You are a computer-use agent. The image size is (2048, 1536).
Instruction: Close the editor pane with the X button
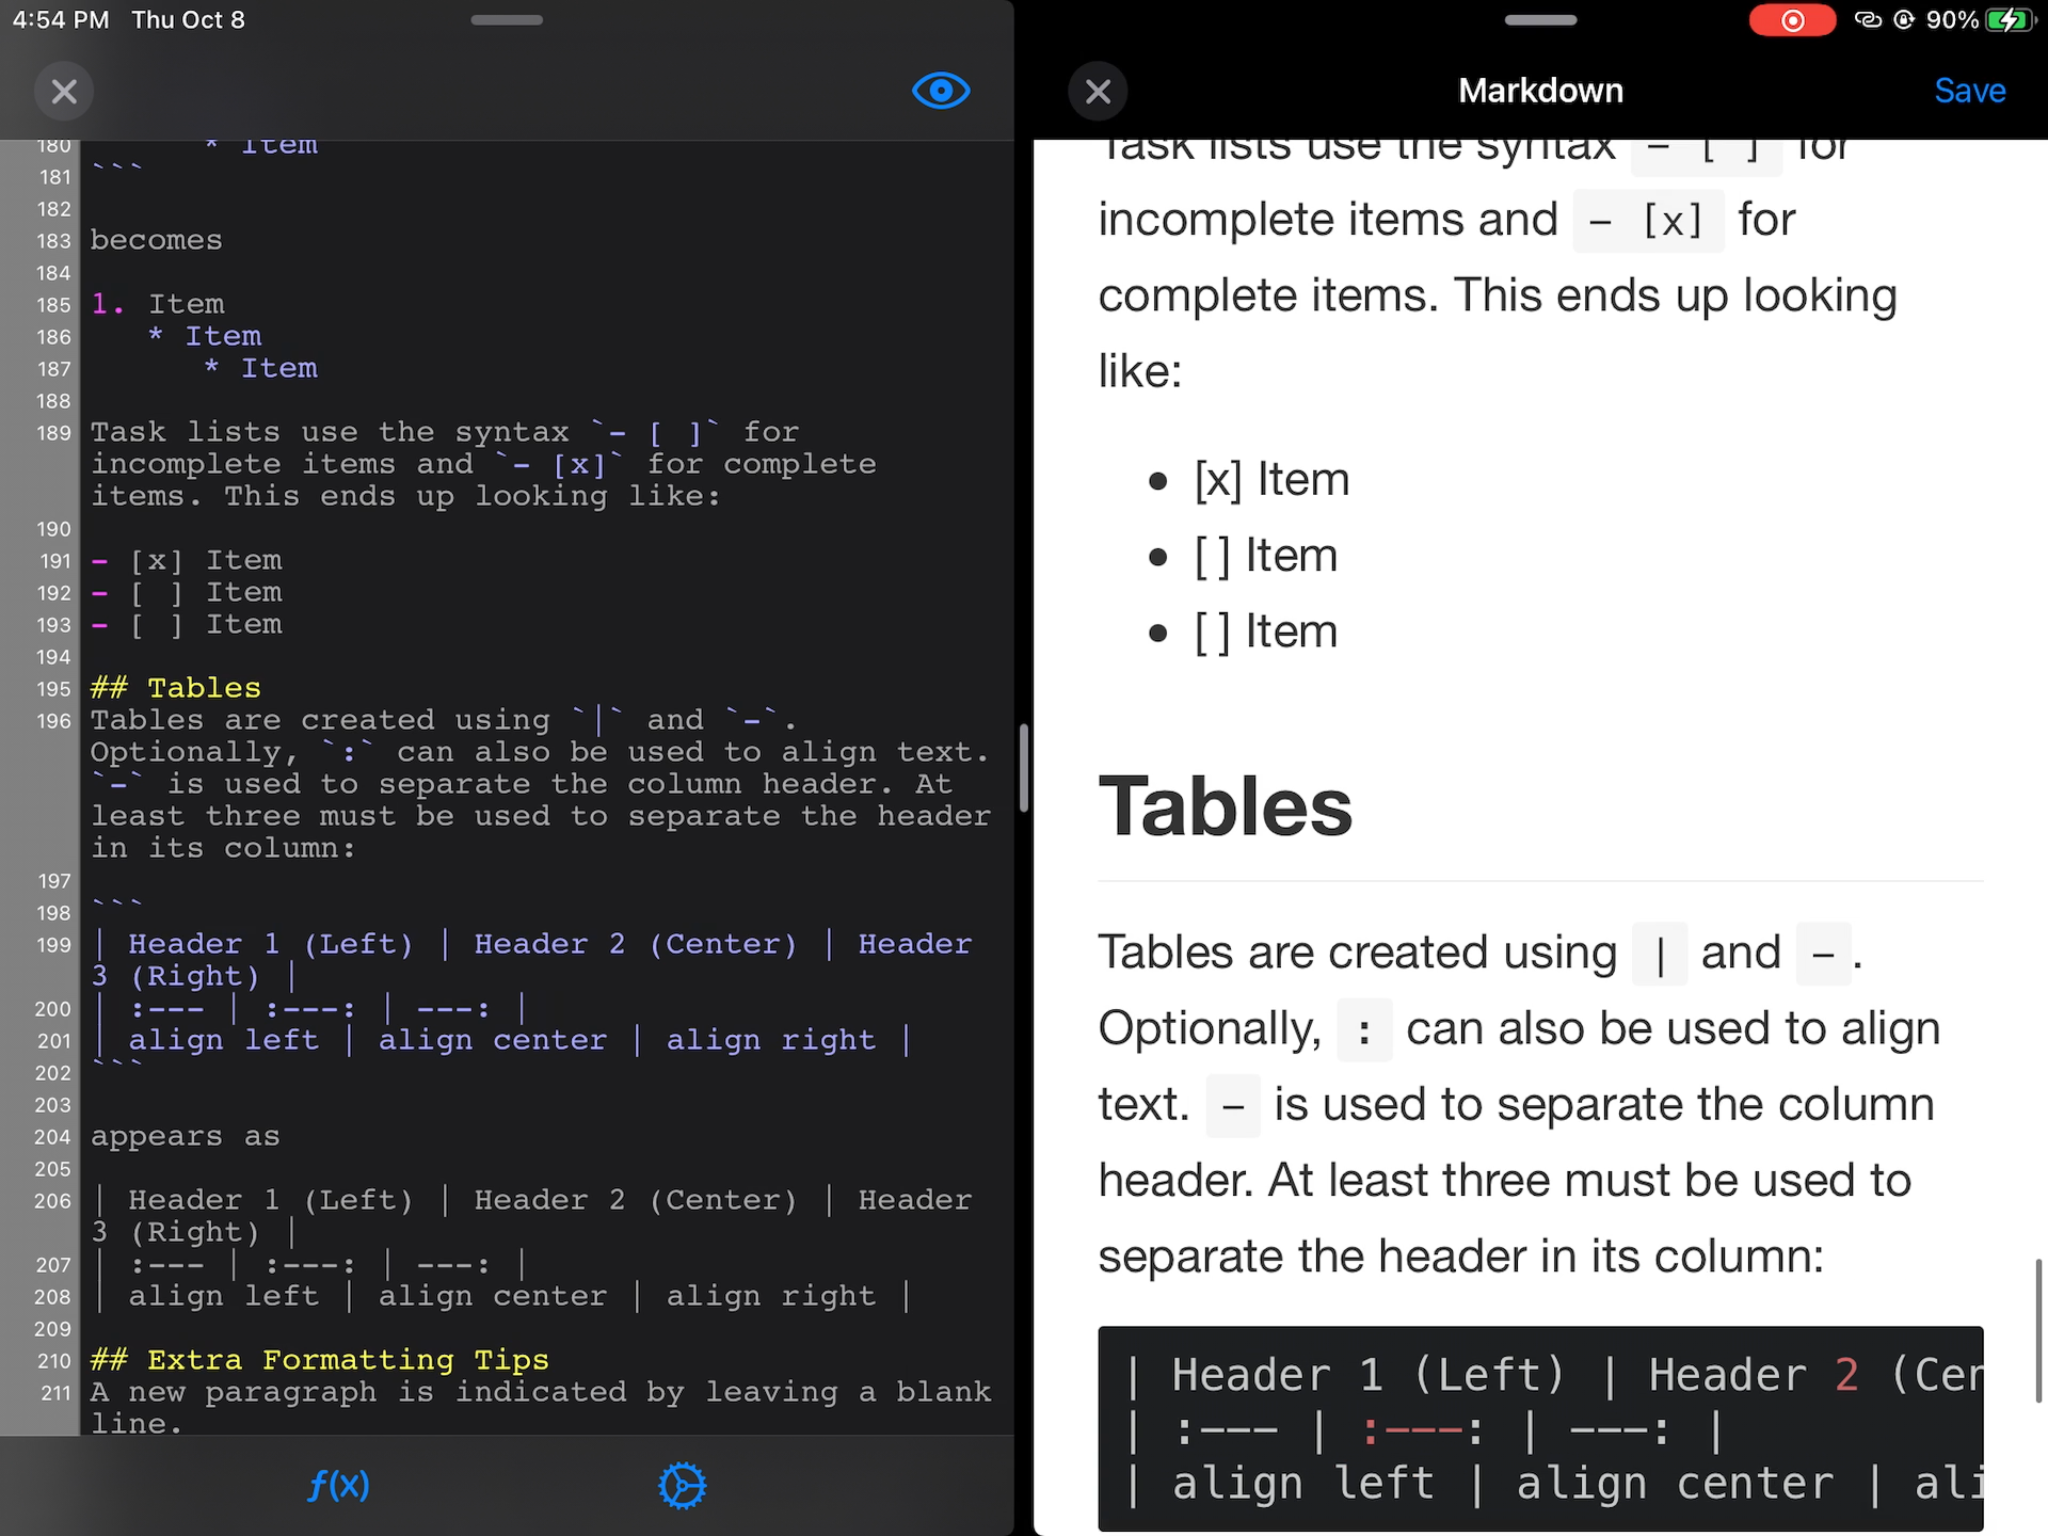coord(64,91)
